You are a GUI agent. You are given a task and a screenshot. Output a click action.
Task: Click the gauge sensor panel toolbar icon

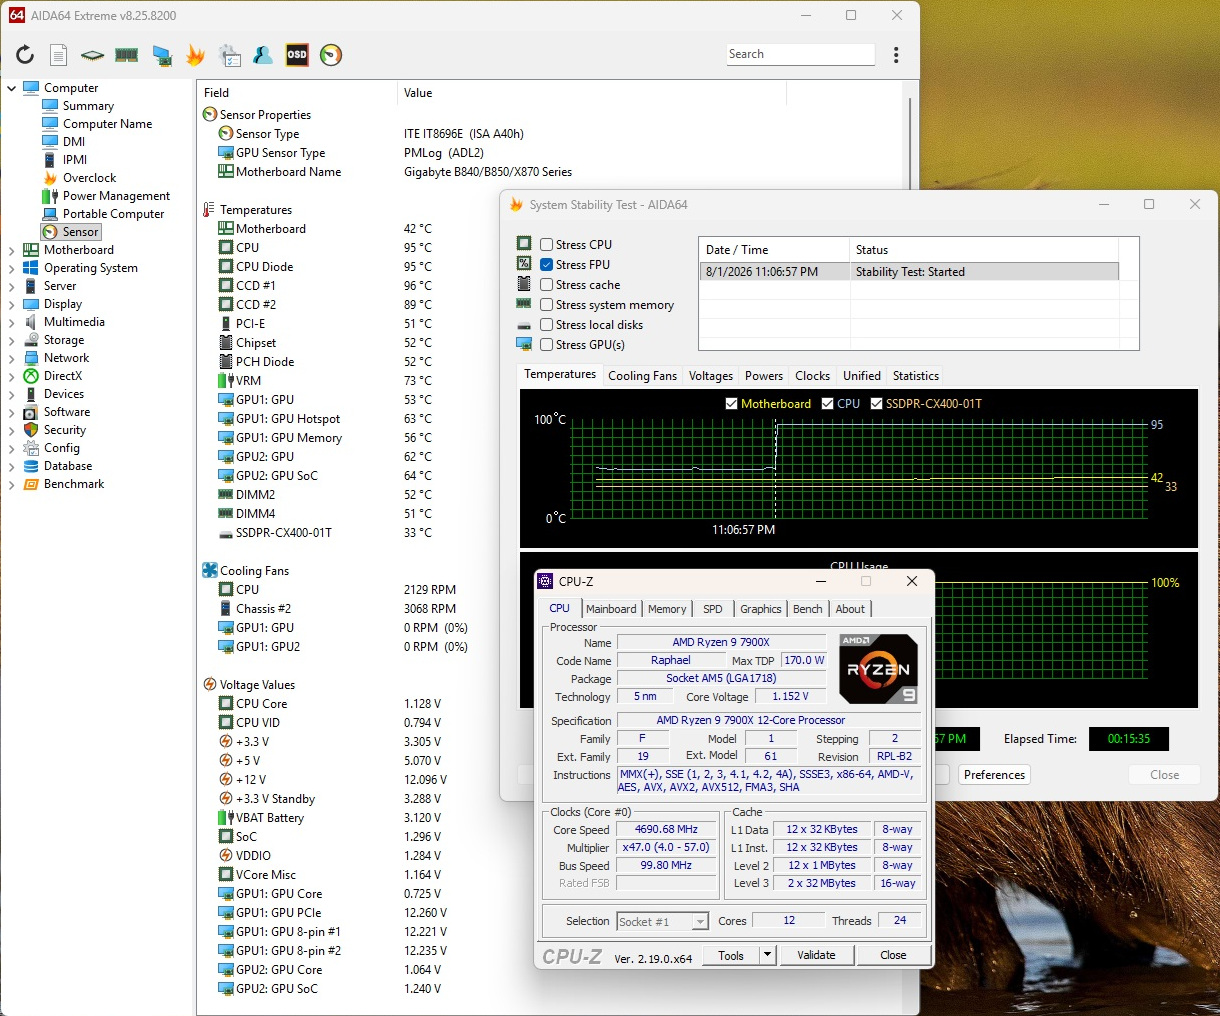coord(331,55)
